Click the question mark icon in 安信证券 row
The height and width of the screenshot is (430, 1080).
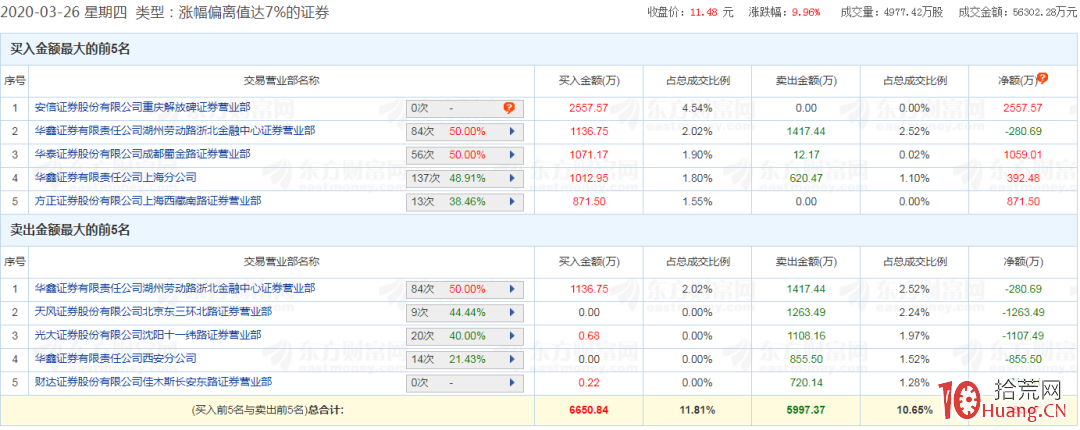click(x=508, y=108)
